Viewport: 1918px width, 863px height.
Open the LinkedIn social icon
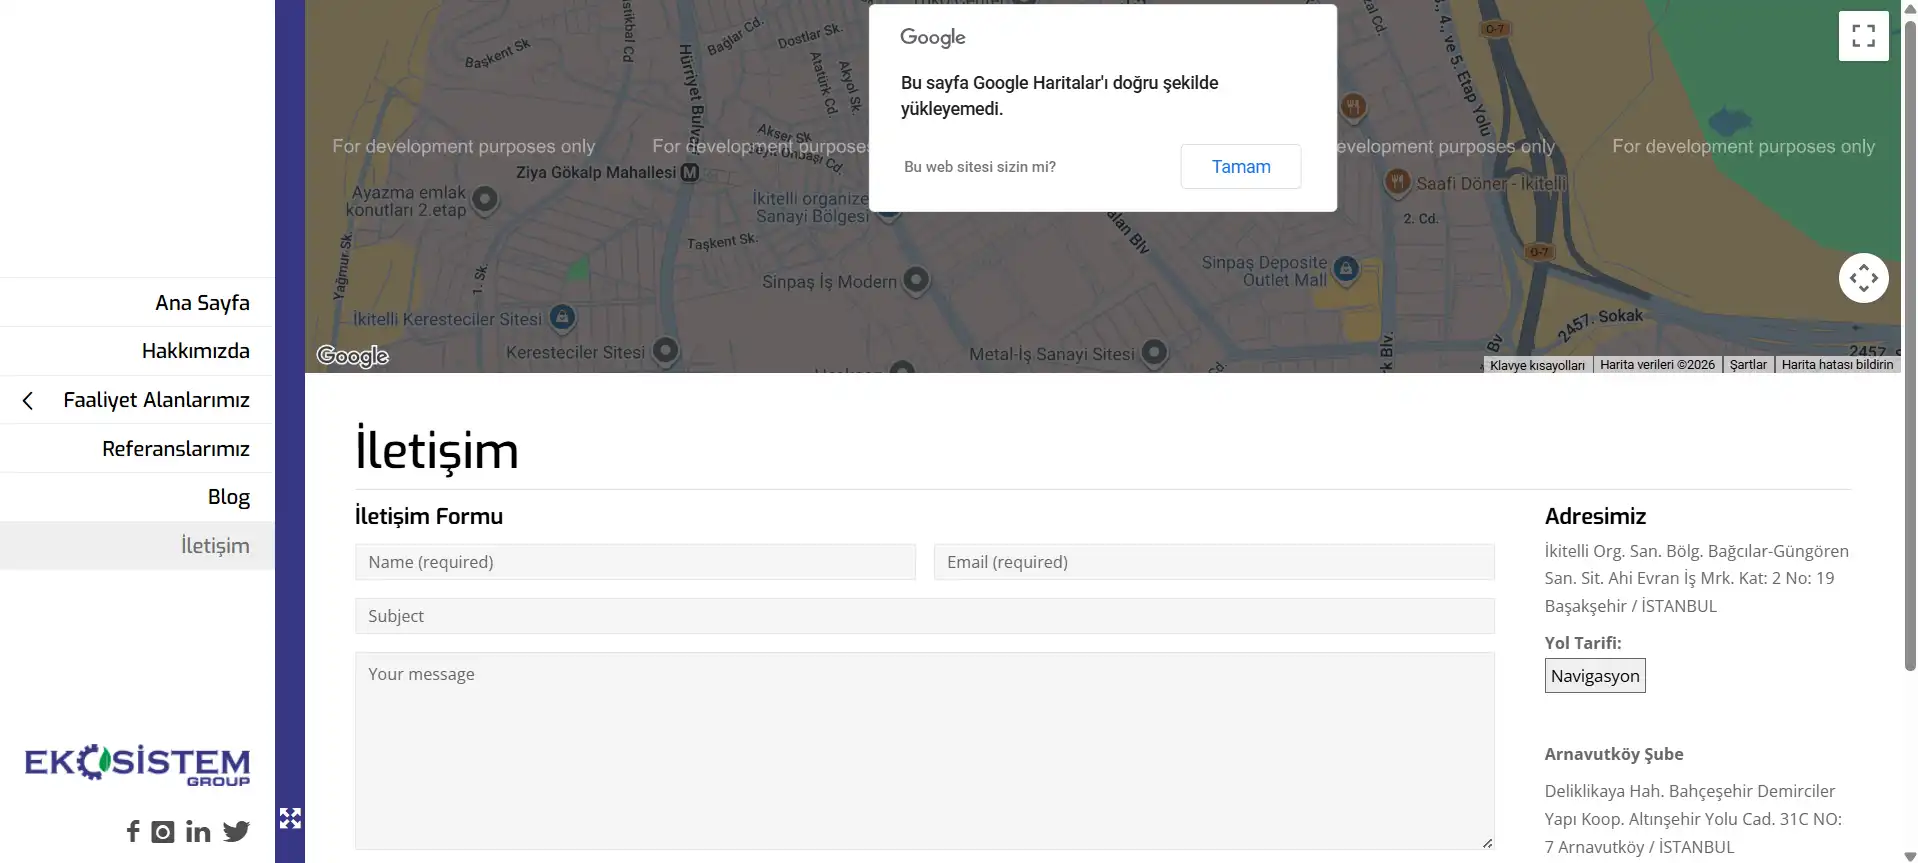coord(198,832)
